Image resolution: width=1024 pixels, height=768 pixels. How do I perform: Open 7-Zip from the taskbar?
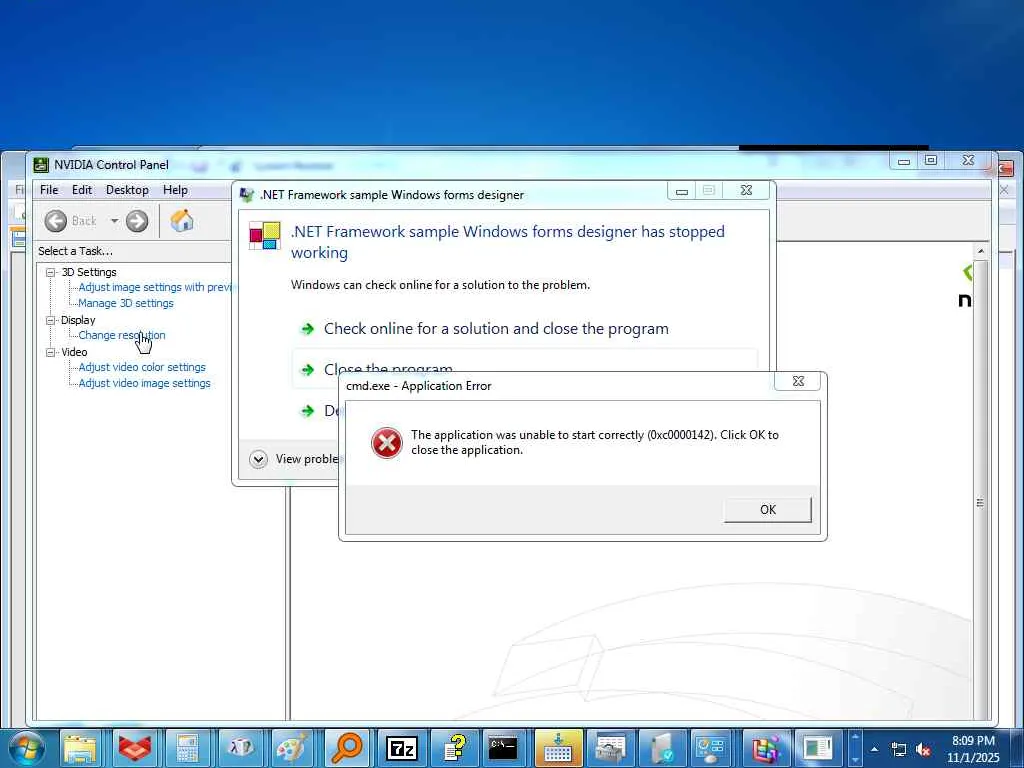(400, 748)
